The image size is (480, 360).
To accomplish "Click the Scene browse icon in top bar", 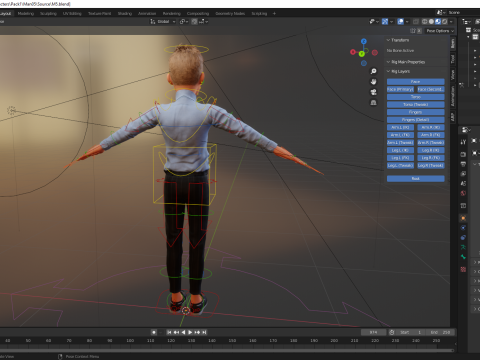I will [x=441, y=12].
